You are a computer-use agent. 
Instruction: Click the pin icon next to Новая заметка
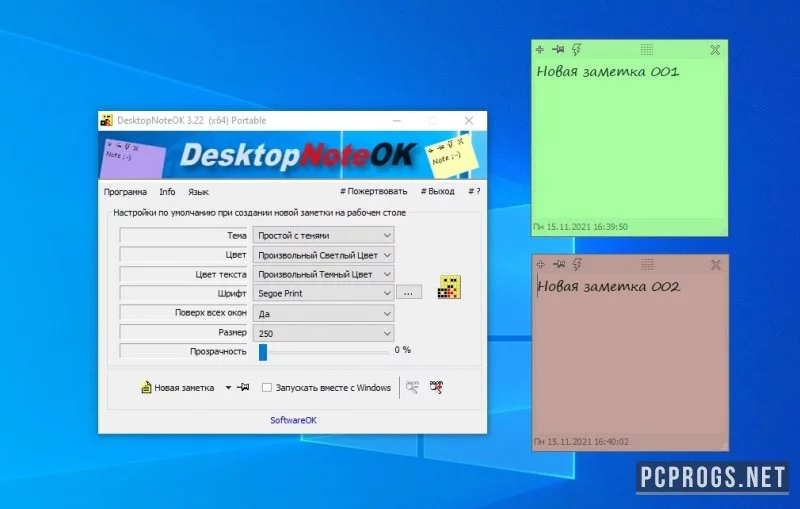tap(244, 387)
